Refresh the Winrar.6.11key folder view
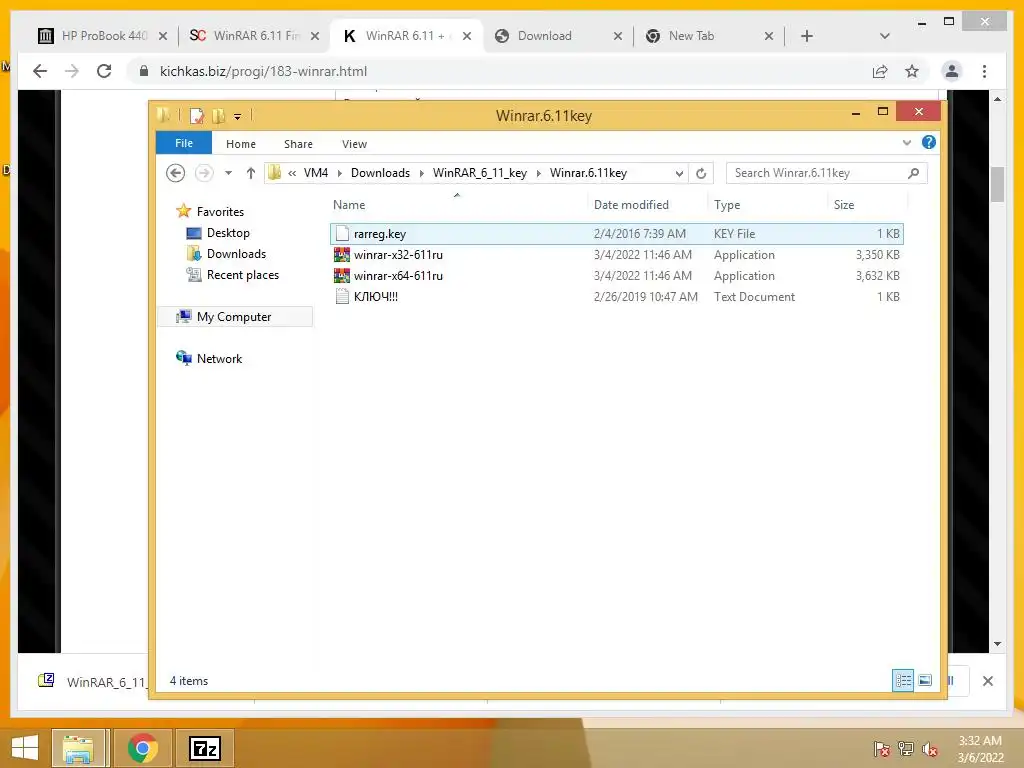 701,173
